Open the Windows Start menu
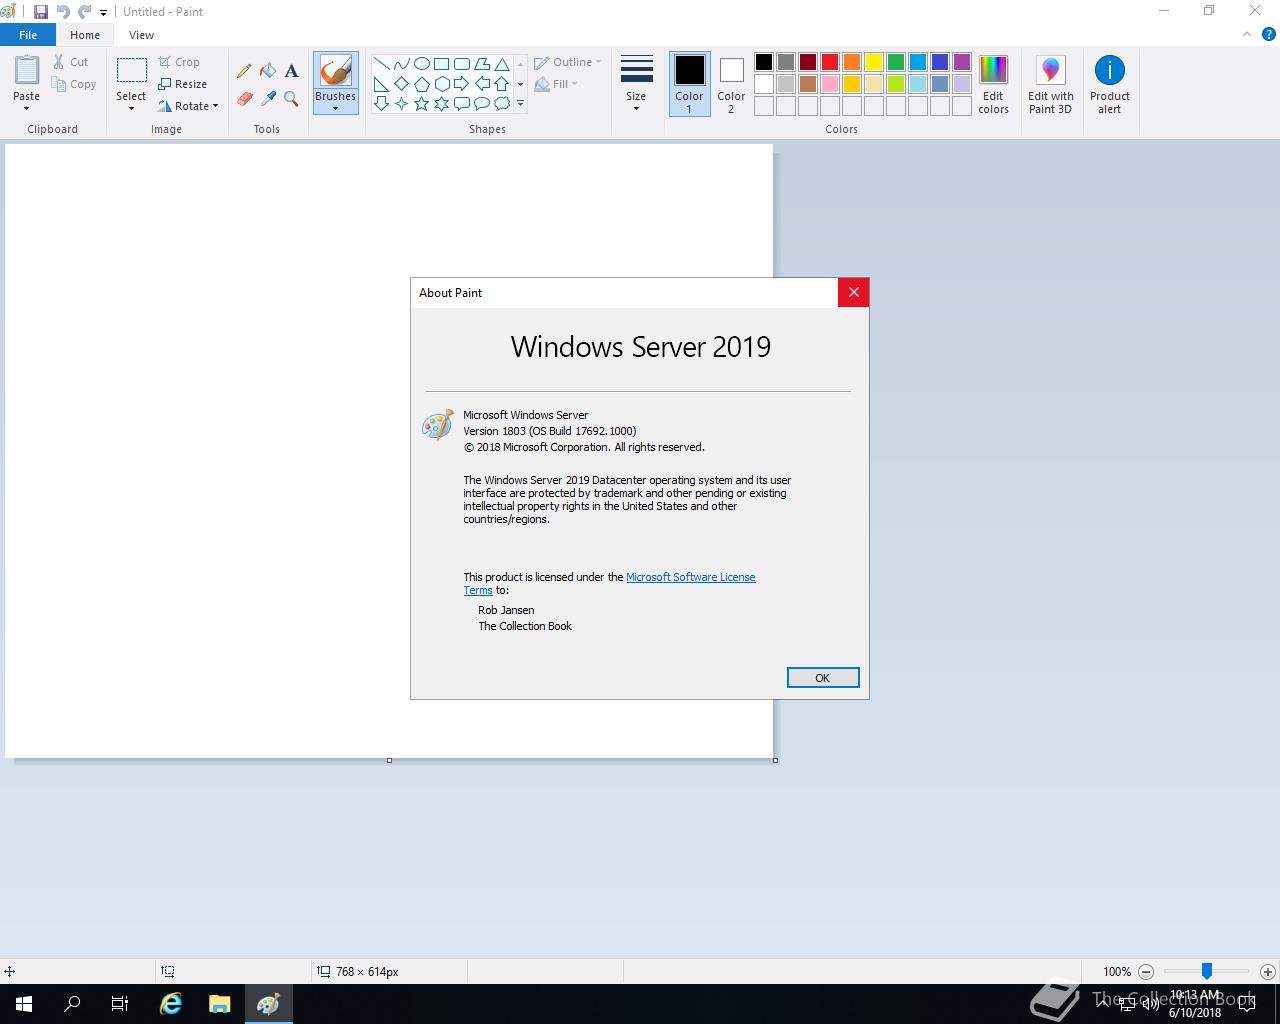Screen dimensions: 1280x1024 coord(24,1004)
